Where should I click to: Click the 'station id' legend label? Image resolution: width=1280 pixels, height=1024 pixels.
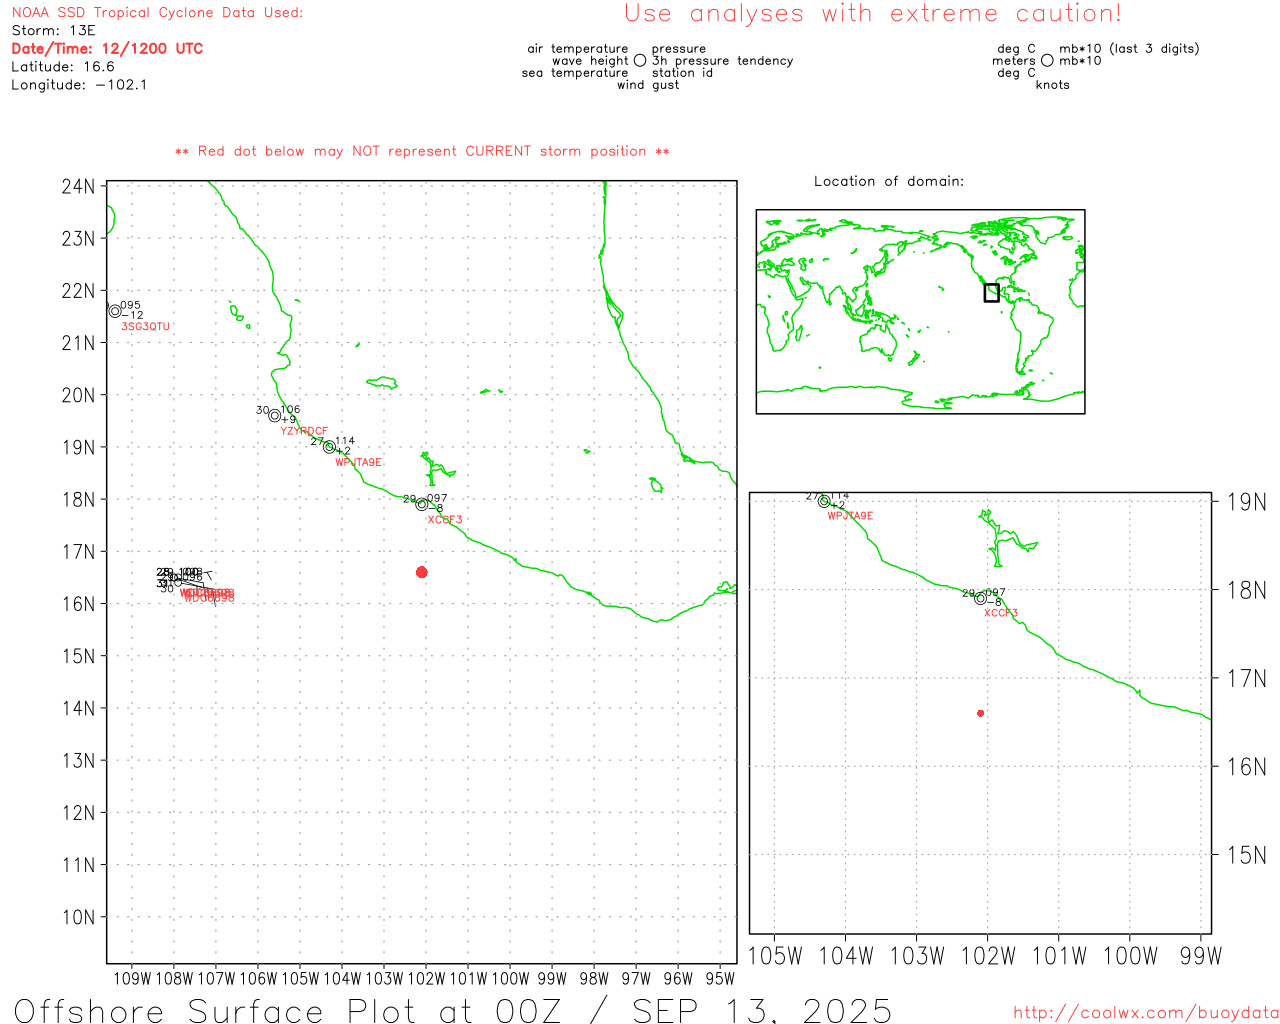click(x=682, y=73)
